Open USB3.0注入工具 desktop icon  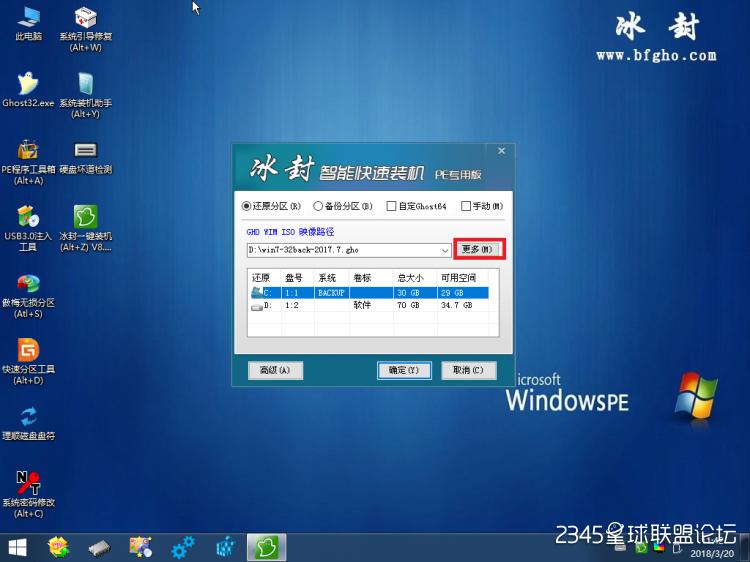click(x=28, y=228)
